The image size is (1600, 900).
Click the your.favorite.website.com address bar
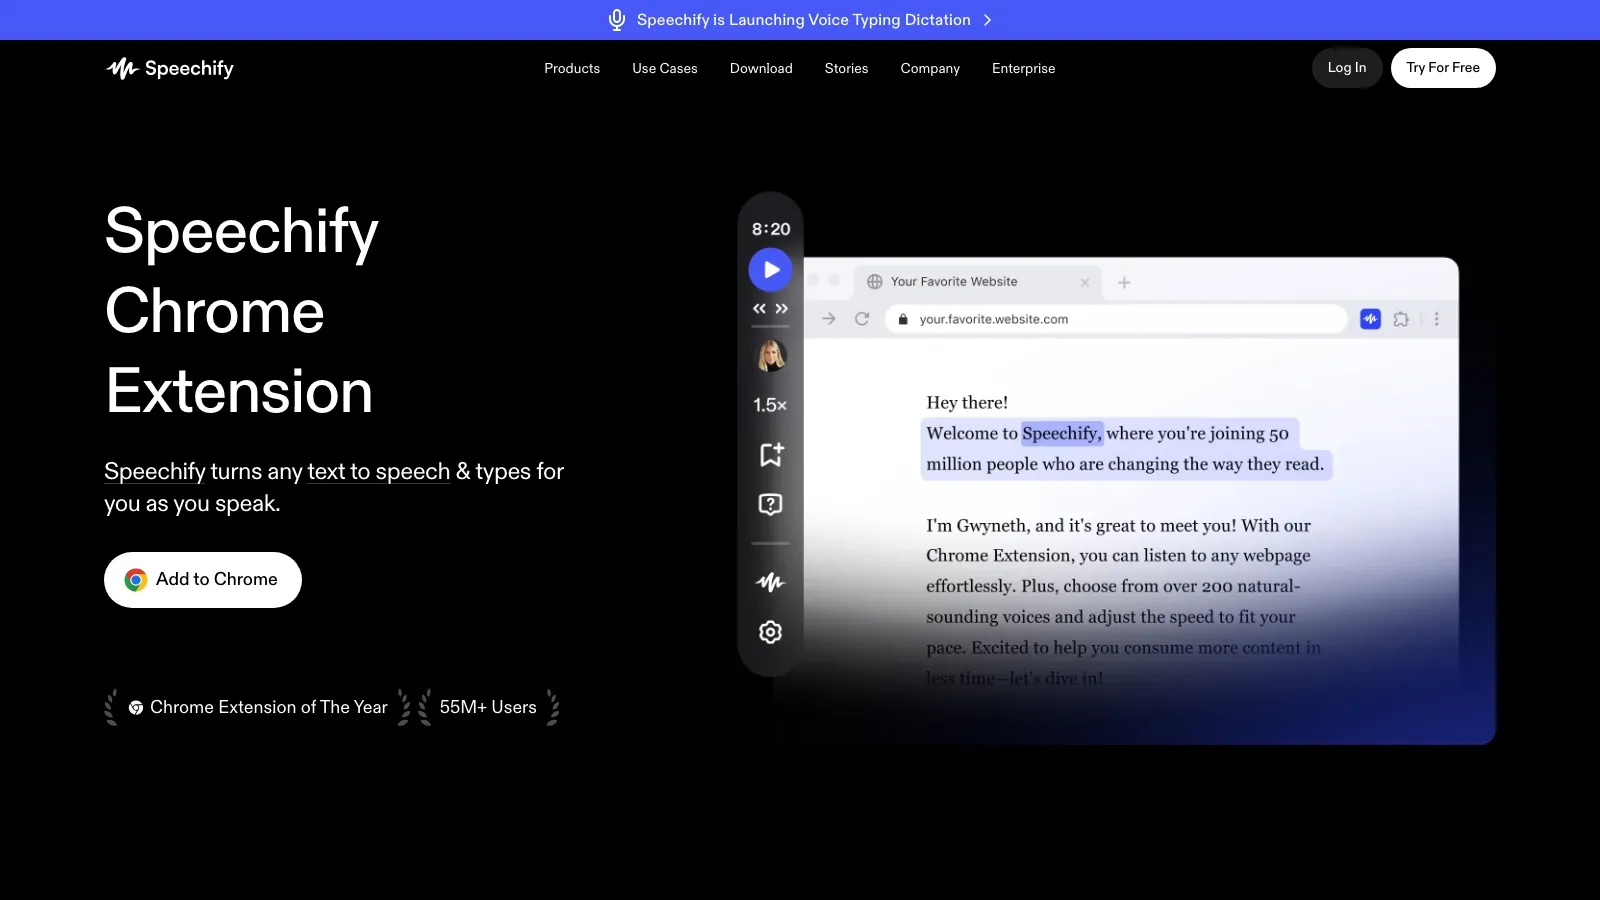[x=1116, y=319]
